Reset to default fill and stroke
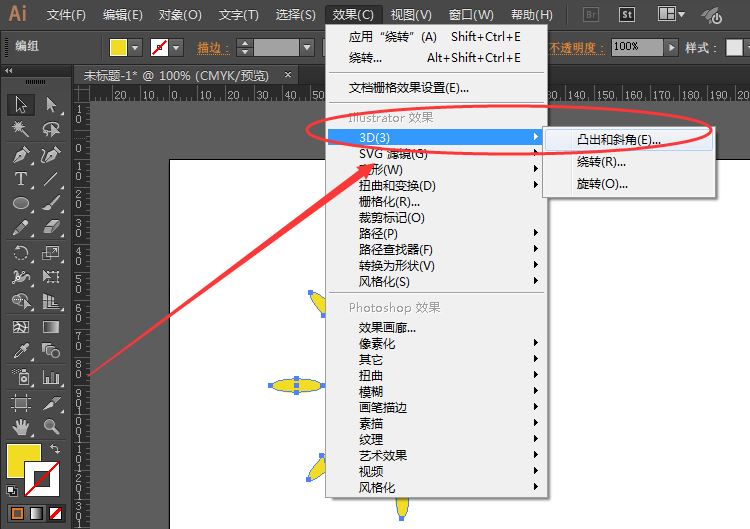The height and width of the screenshot is (529, 750). (11, 490)
